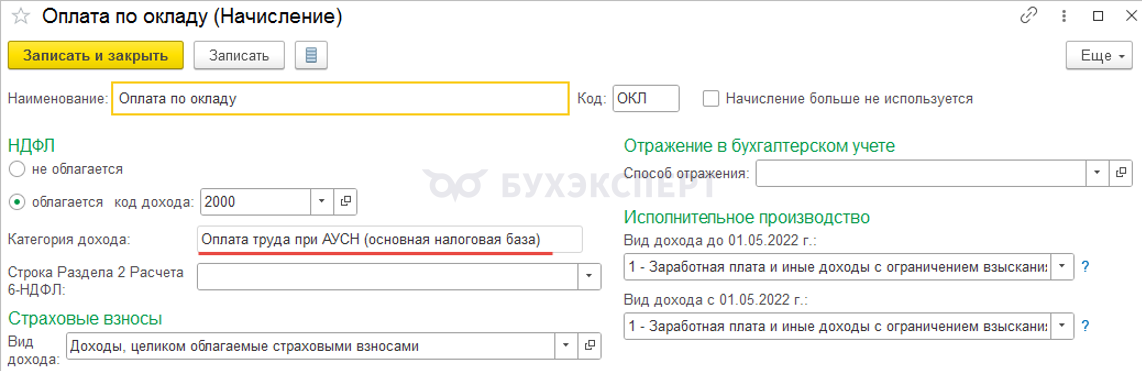
Task: Expand the Страховые взносы Вид дохода dropdown
Action: pyautogui.click(x=567, y=346)
